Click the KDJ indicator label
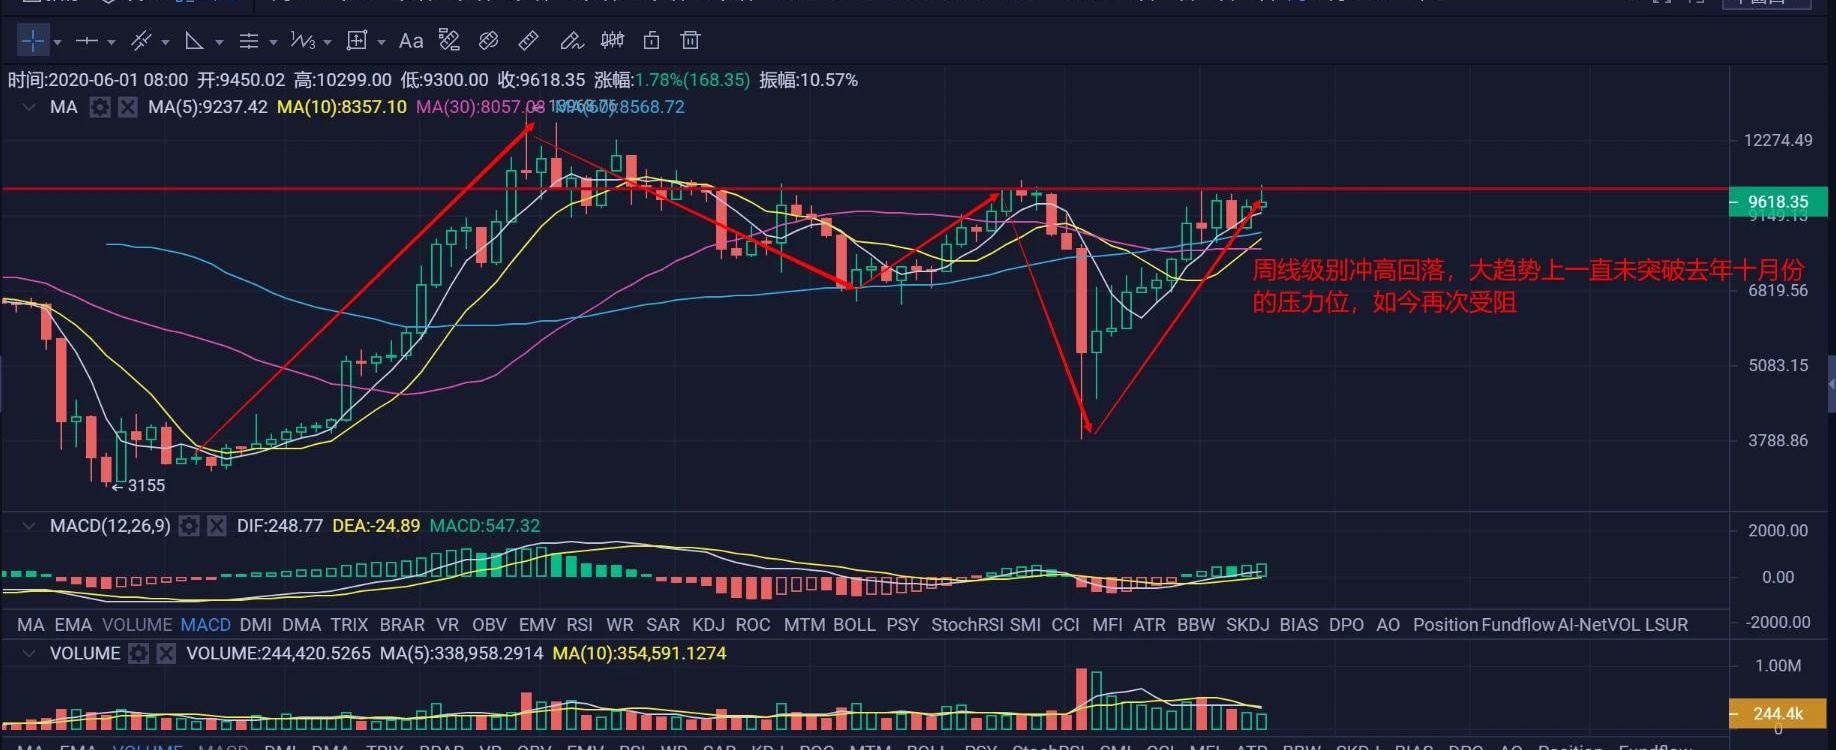Screen dimensions: 1836x750 (708, 625)
